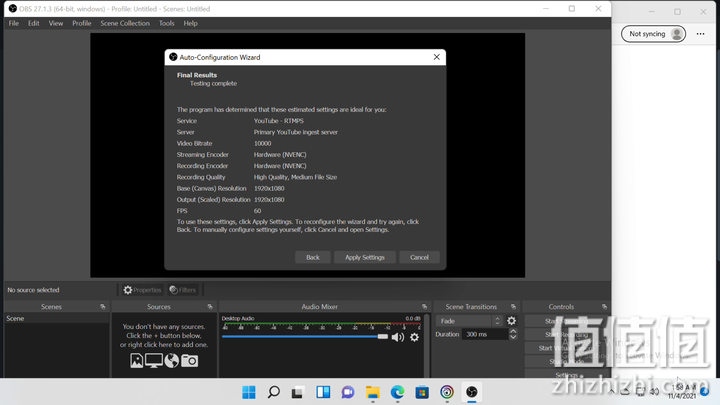Open the File menu
This screenshot has height=405, width=720.
14,23
